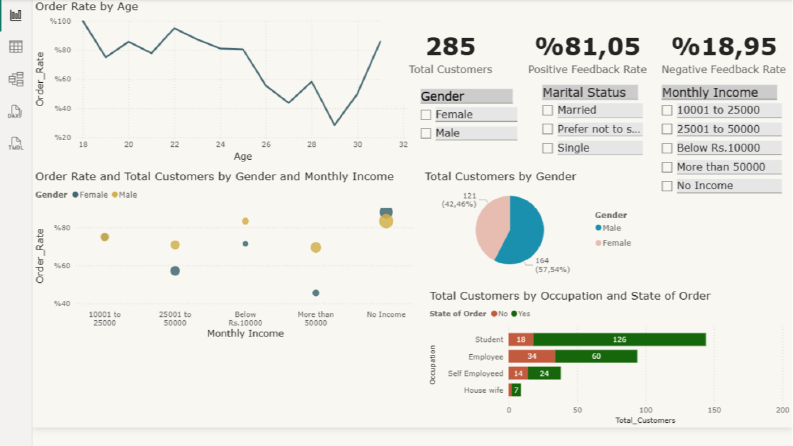Enable 10001 to 25000 income filter
Image resolution: width=793 pixels, height=446 pixels.
(667, 110)
